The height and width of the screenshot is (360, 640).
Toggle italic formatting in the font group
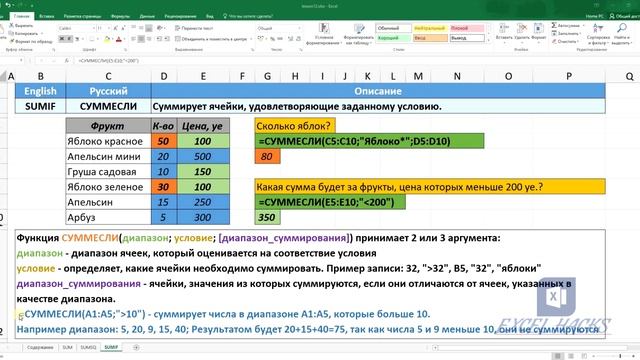(x=69, y=39)
